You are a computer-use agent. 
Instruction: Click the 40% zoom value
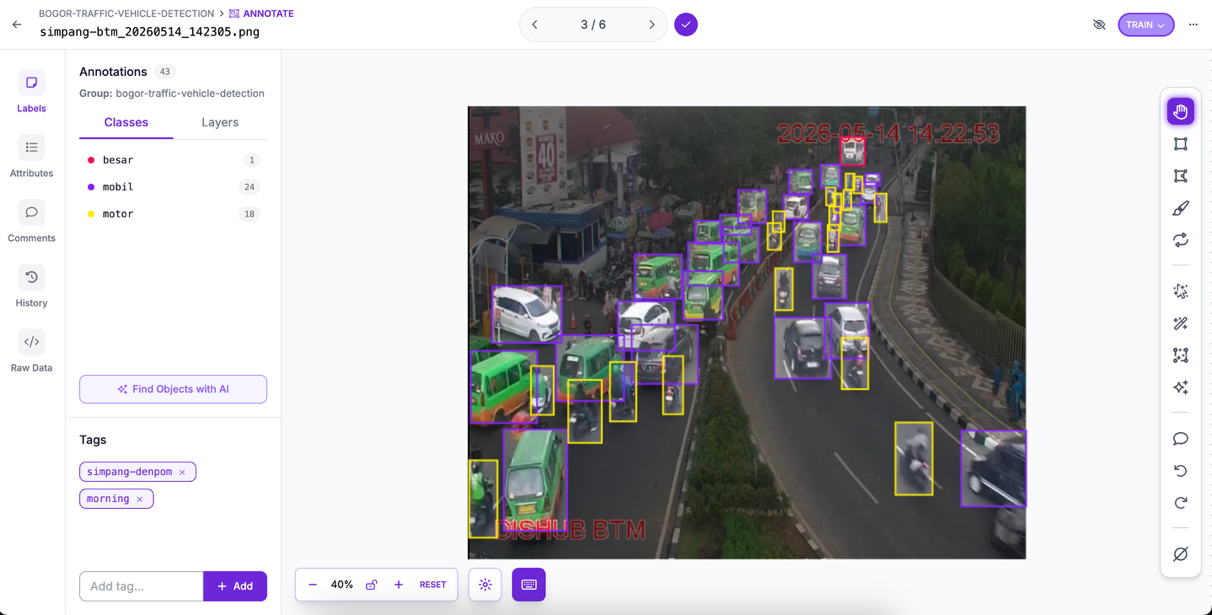(342, 585)
